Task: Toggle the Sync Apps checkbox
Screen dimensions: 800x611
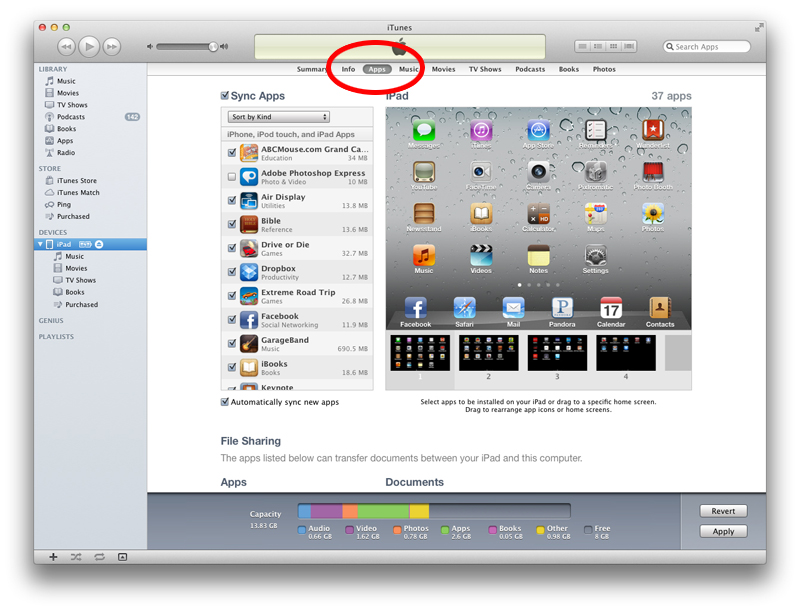Action: pyautogui.click(x=224, y=95)
